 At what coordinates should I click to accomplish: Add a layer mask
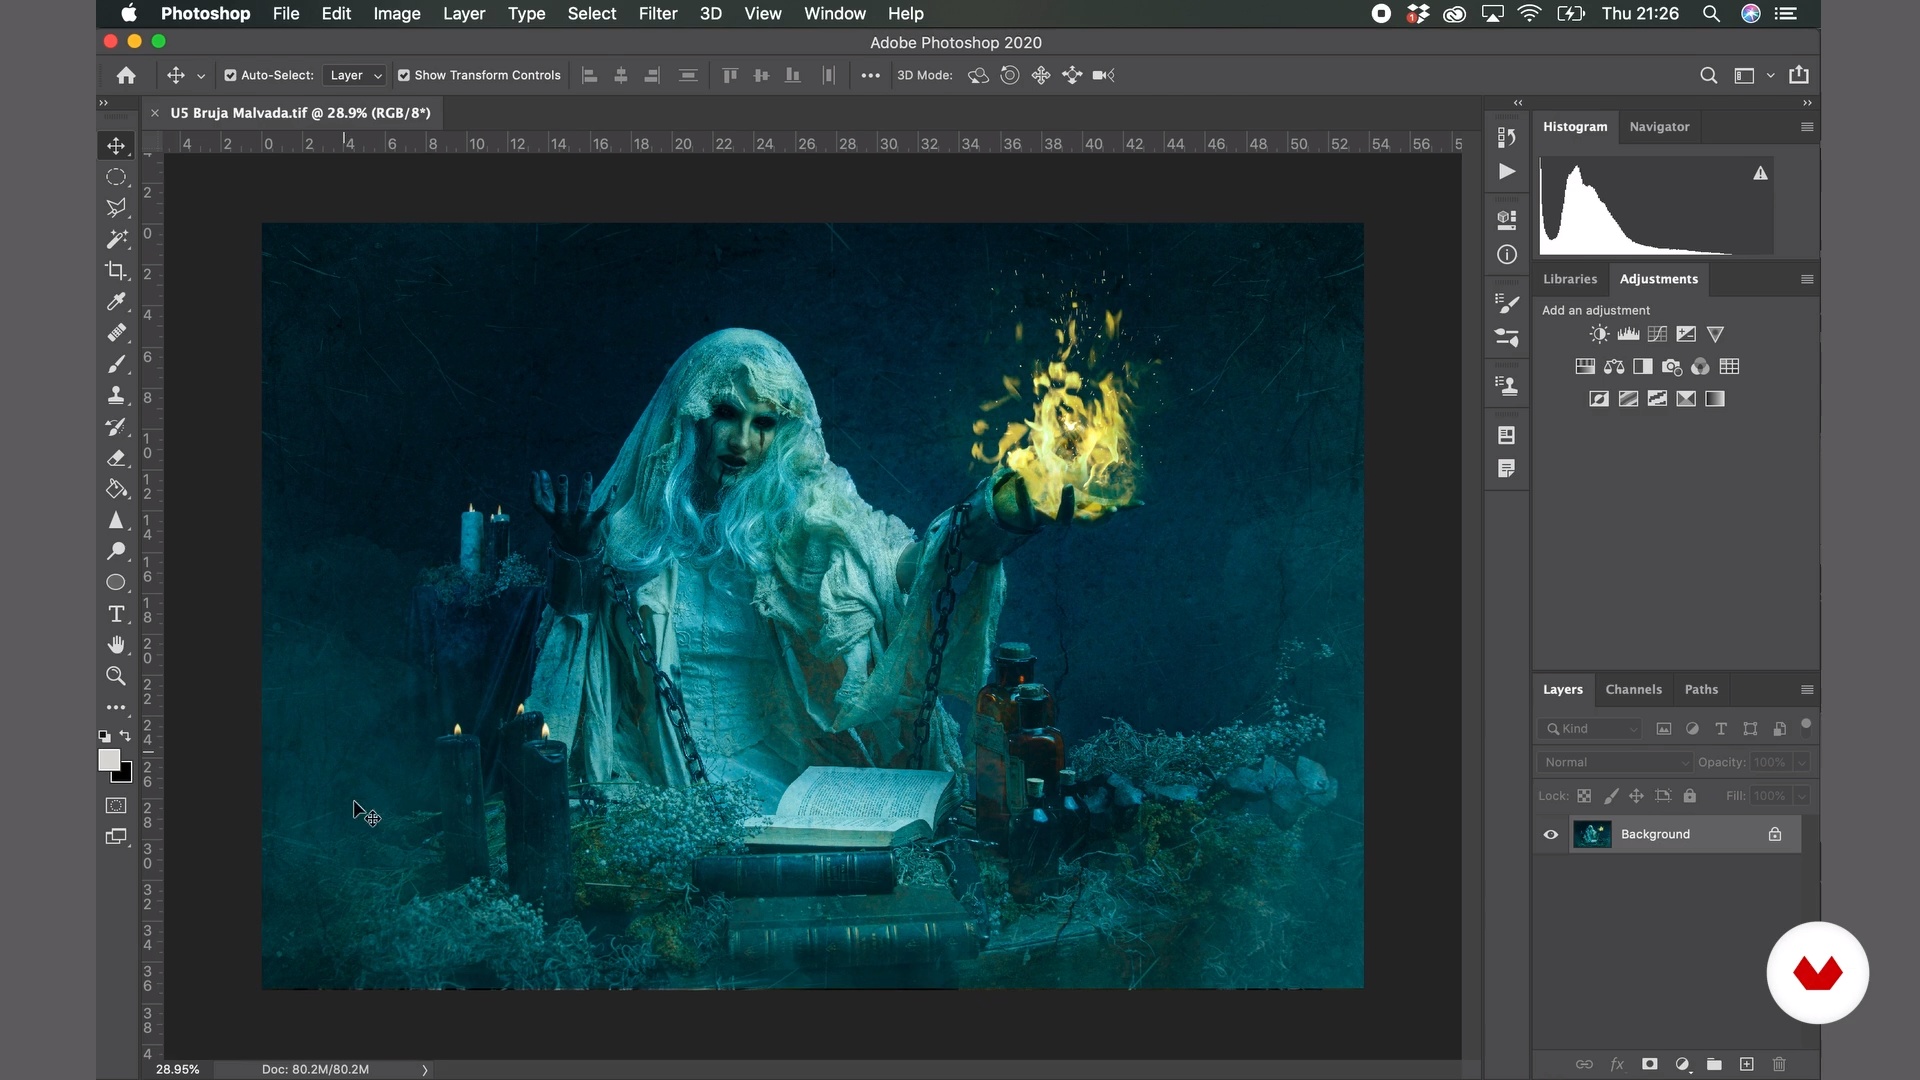pyautogui.click(x=1650, y=1064)
